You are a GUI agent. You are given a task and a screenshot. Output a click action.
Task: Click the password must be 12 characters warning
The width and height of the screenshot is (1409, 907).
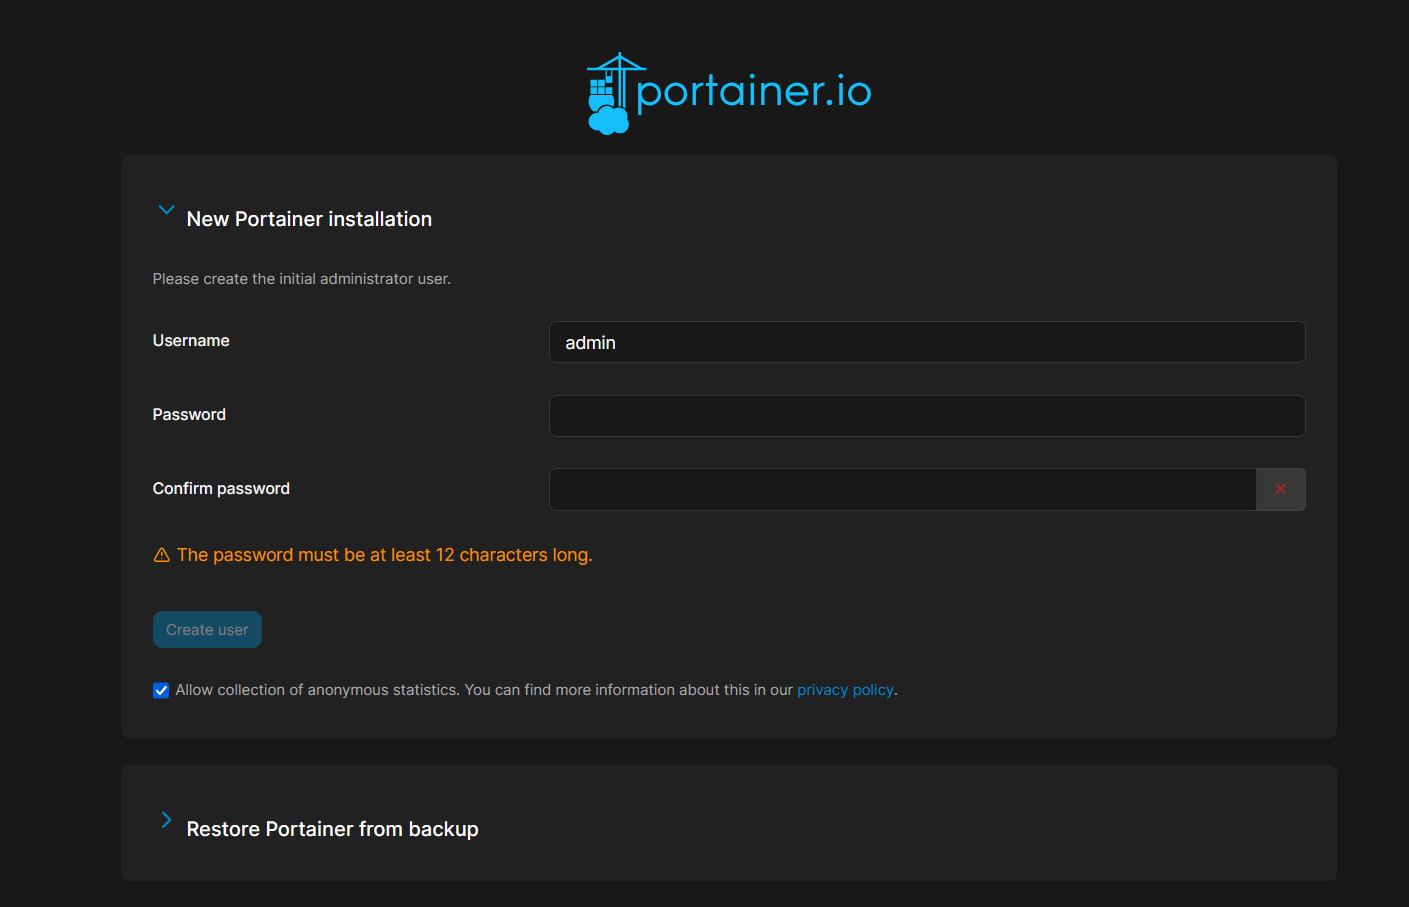(x=385, y=555)
